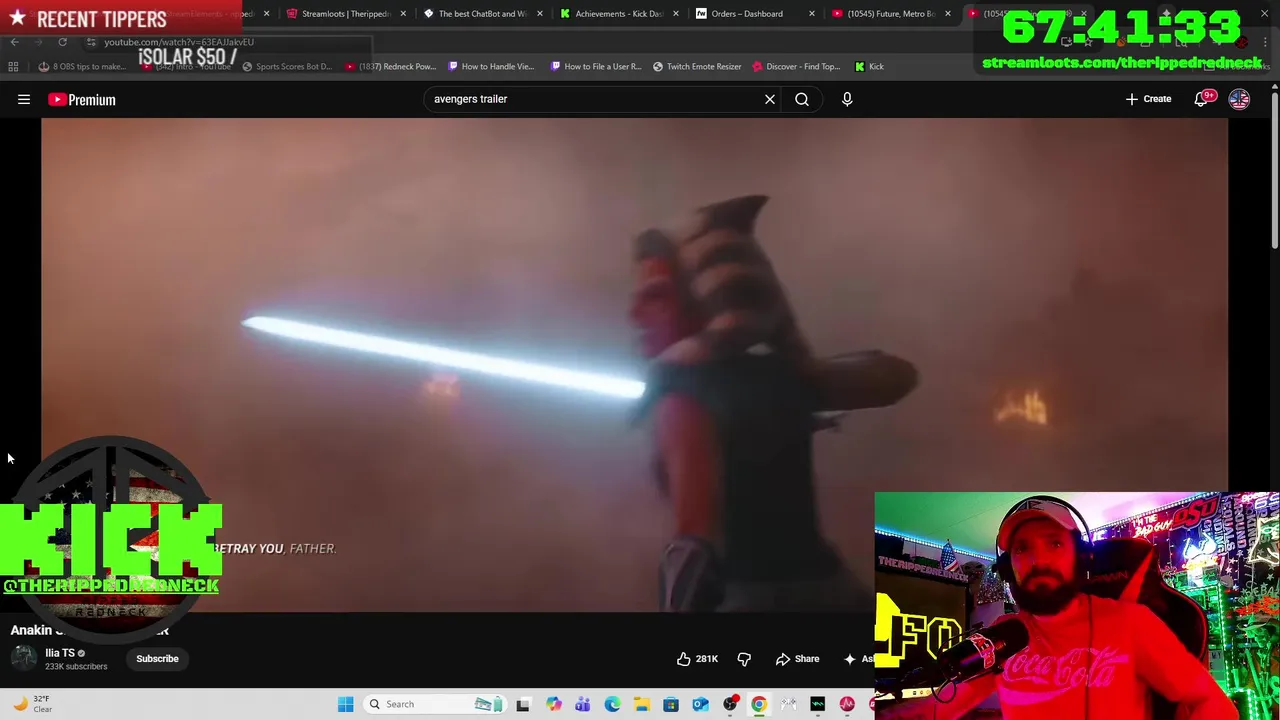Switch to the Achievements - Kick Dashboard tab

[x=619, y=14]
